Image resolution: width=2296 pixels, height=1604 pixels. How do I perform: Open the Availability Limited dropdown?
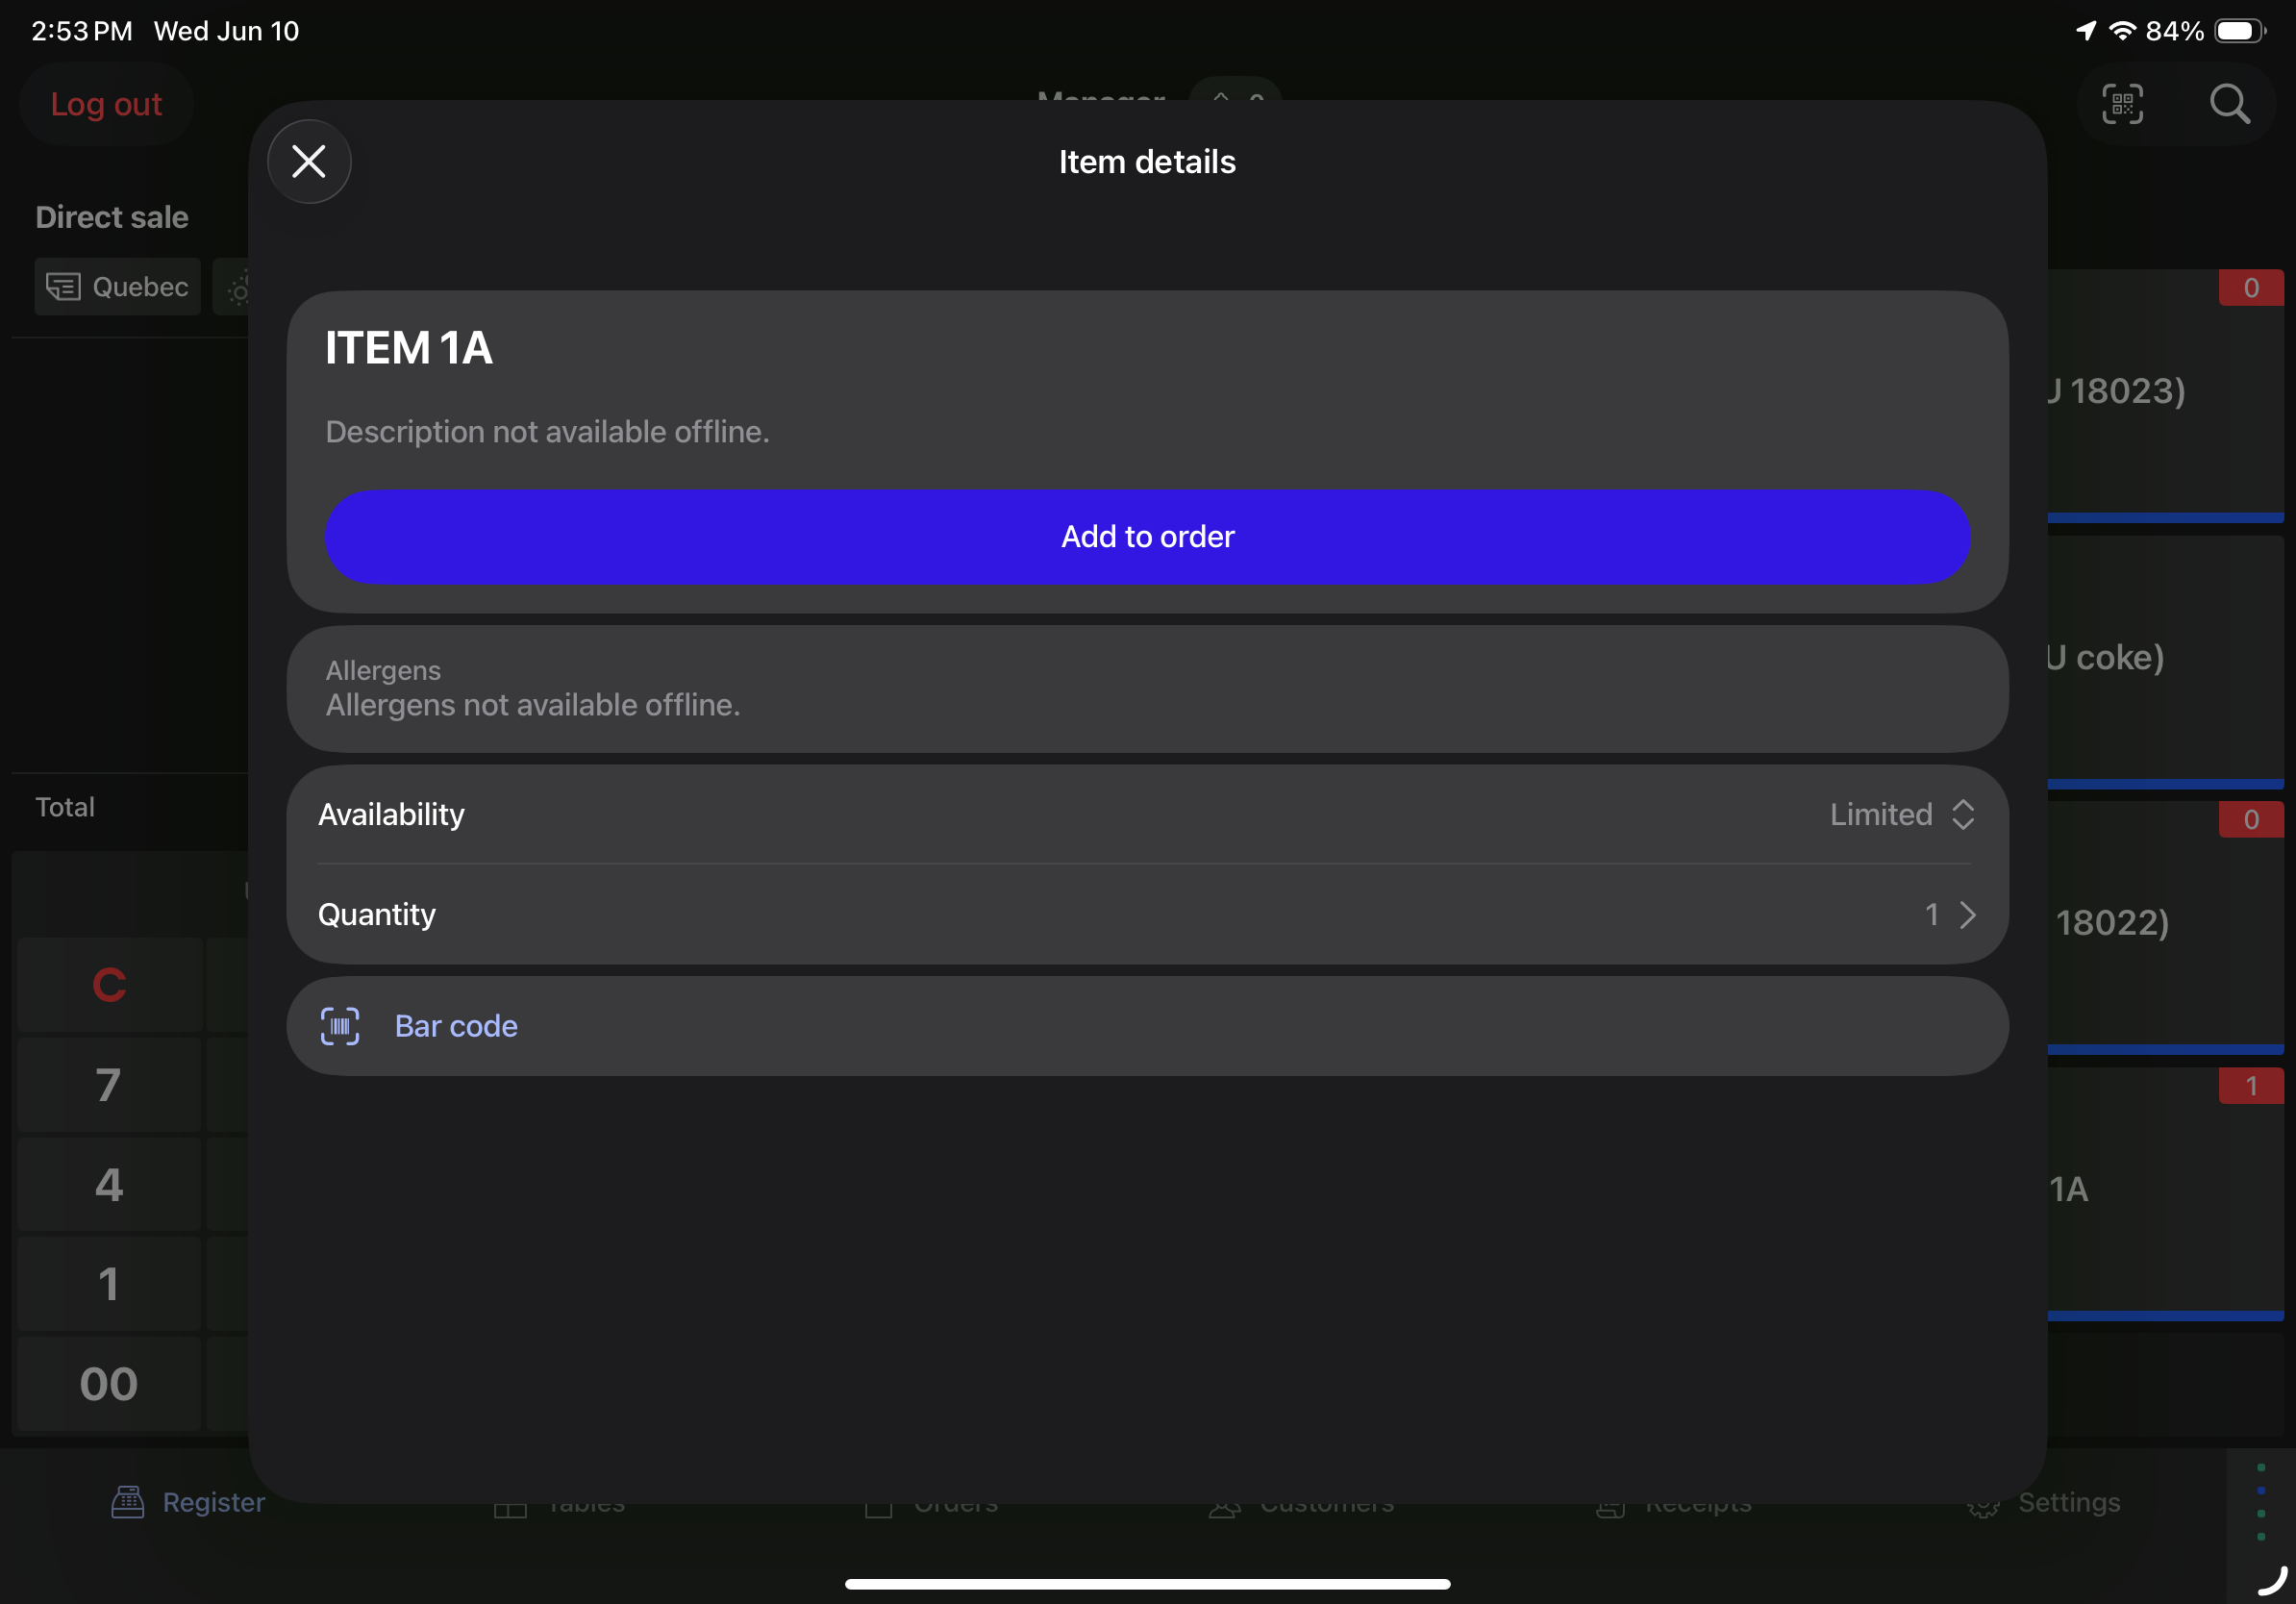tap(1902, 814)
